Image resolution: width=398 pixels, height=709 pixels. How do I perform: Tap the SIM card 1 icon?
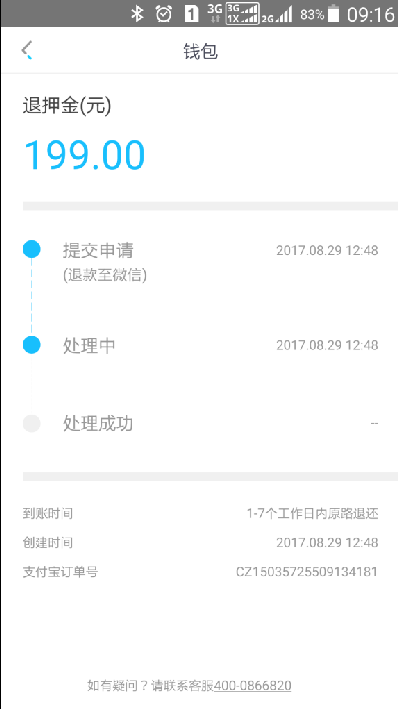(x=191, y=14)
